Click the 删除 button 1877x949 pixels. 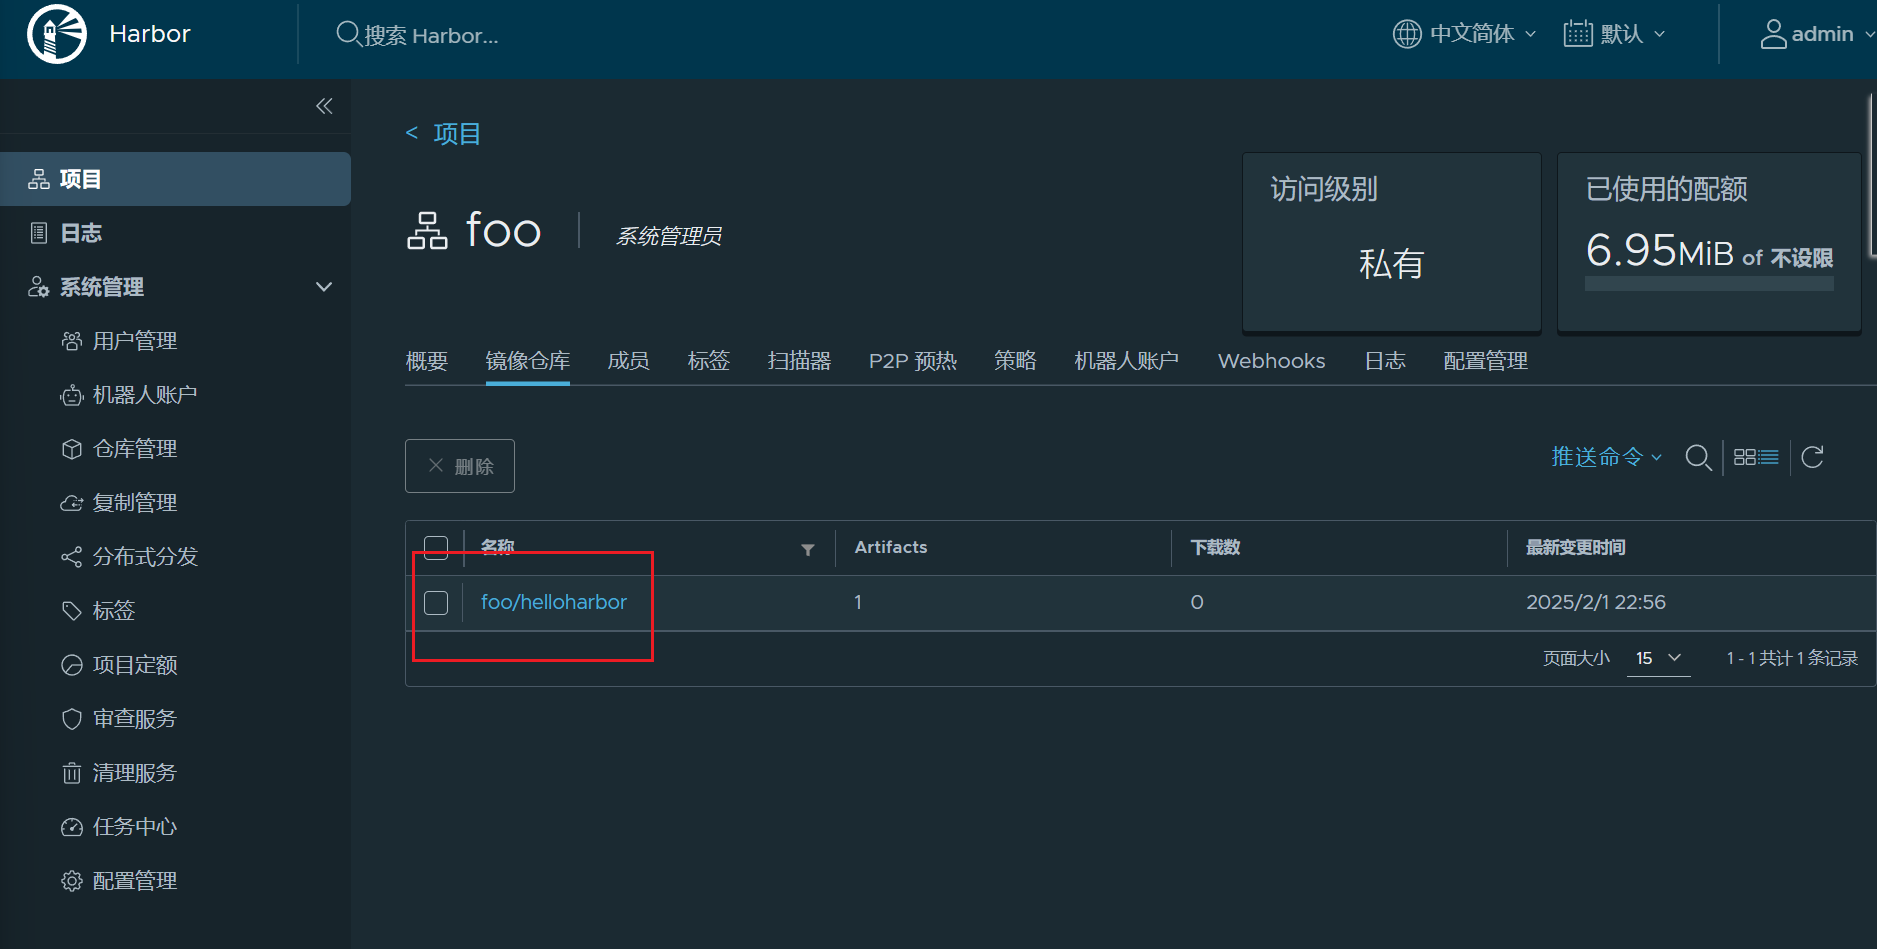tap(460, 466)
